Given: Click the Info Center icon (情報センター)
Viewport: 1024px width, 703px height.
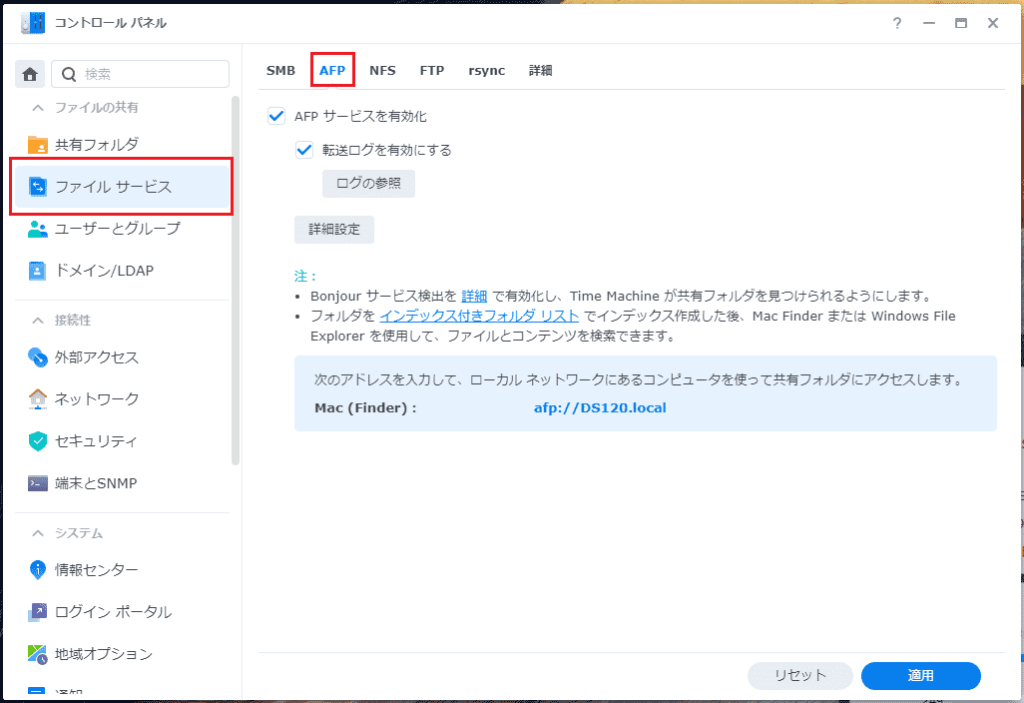Looking at the screenshot, I should pos(37,570).
